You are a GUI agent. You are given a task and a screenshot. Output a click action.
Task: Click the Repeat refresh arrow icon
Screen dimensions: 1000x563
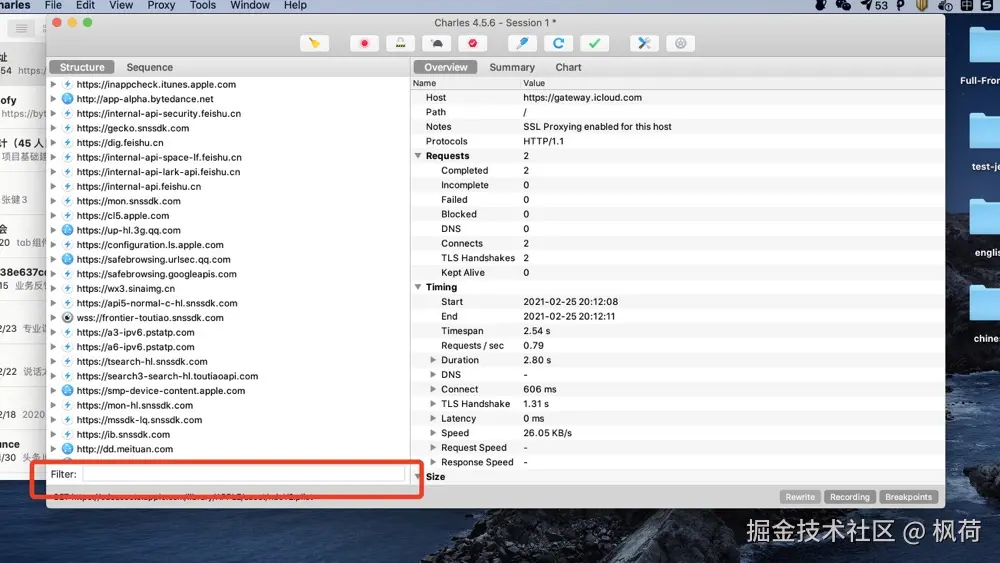(558, 43)
